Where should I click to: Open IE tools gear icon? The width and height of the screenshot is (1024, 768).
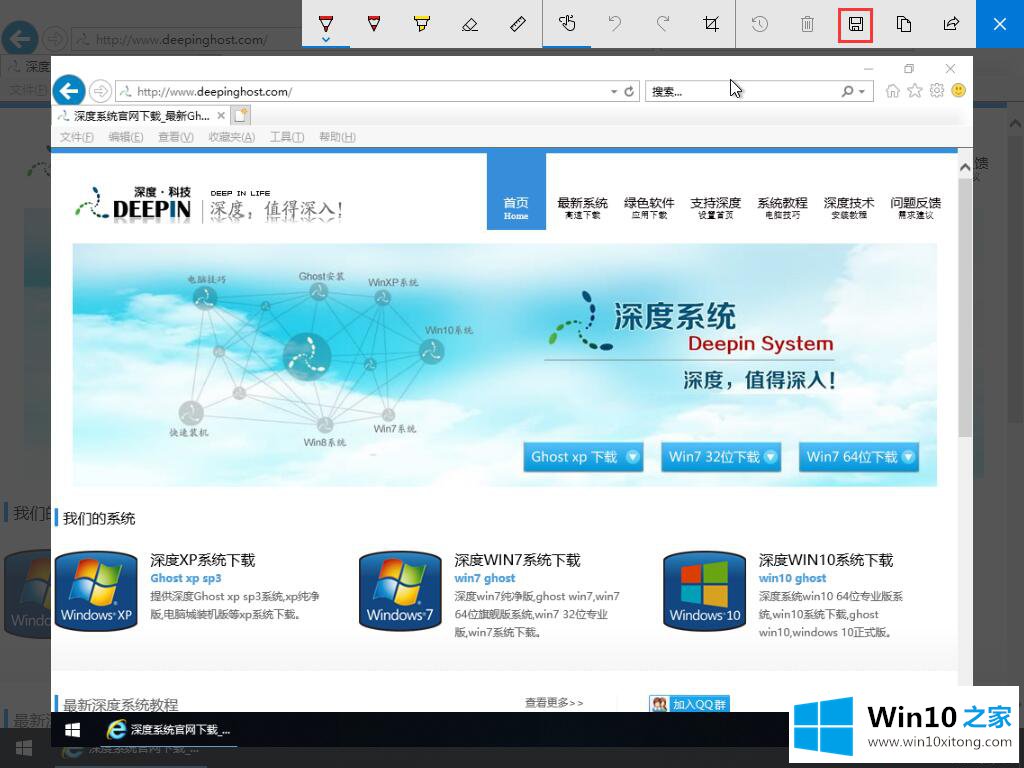coord(936,90)
